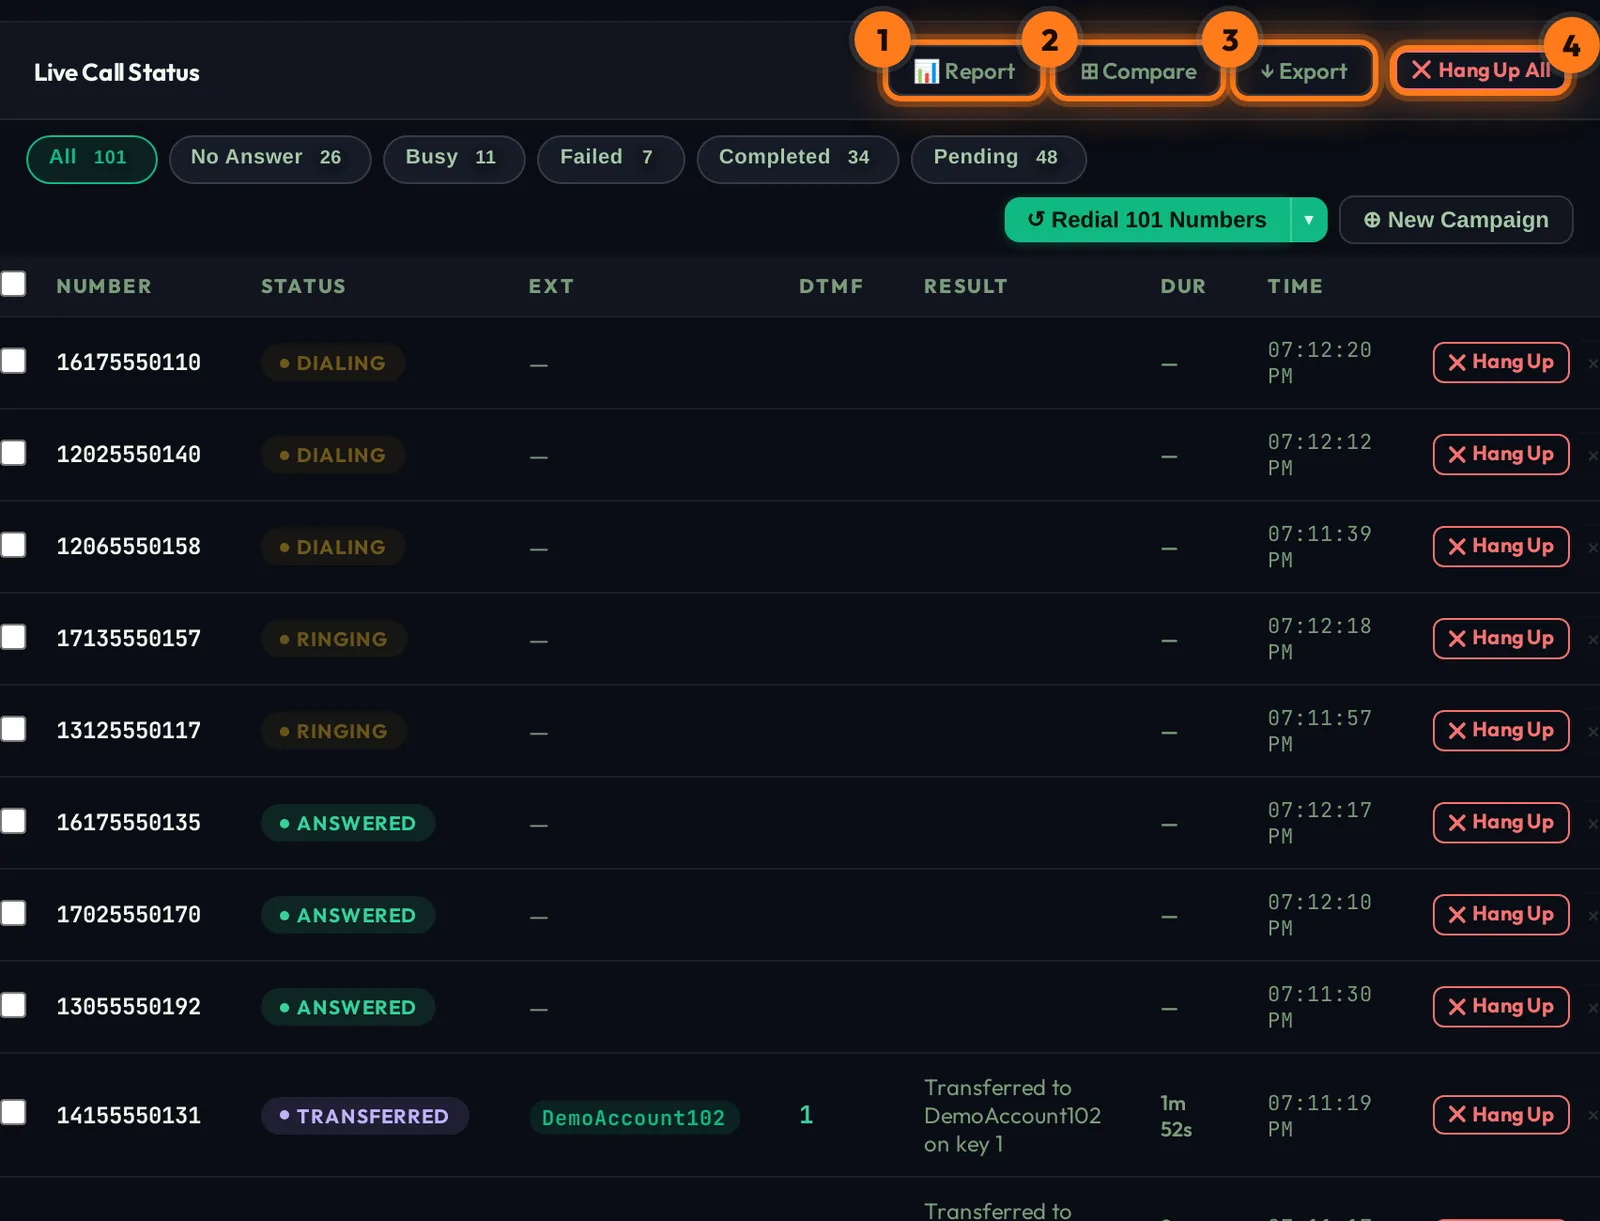Screen dimensions: 1600x1221
Task: Click the Compare button
Action: coord(1138,72)
